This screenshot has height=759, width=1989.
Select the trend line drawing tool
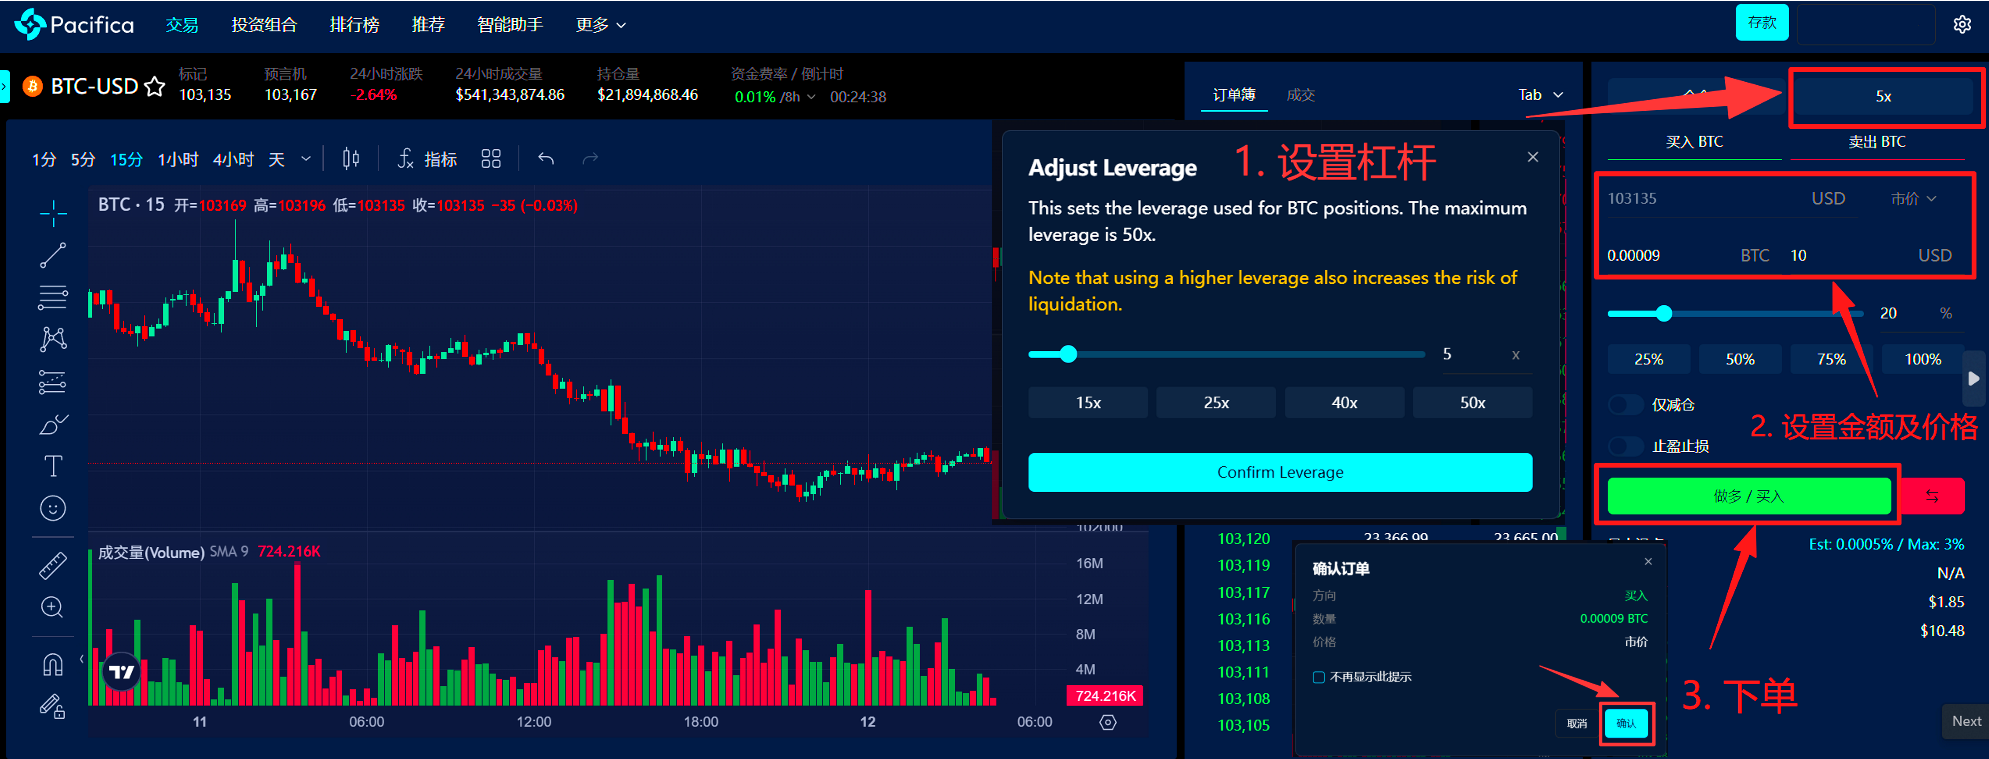(53, 255)
